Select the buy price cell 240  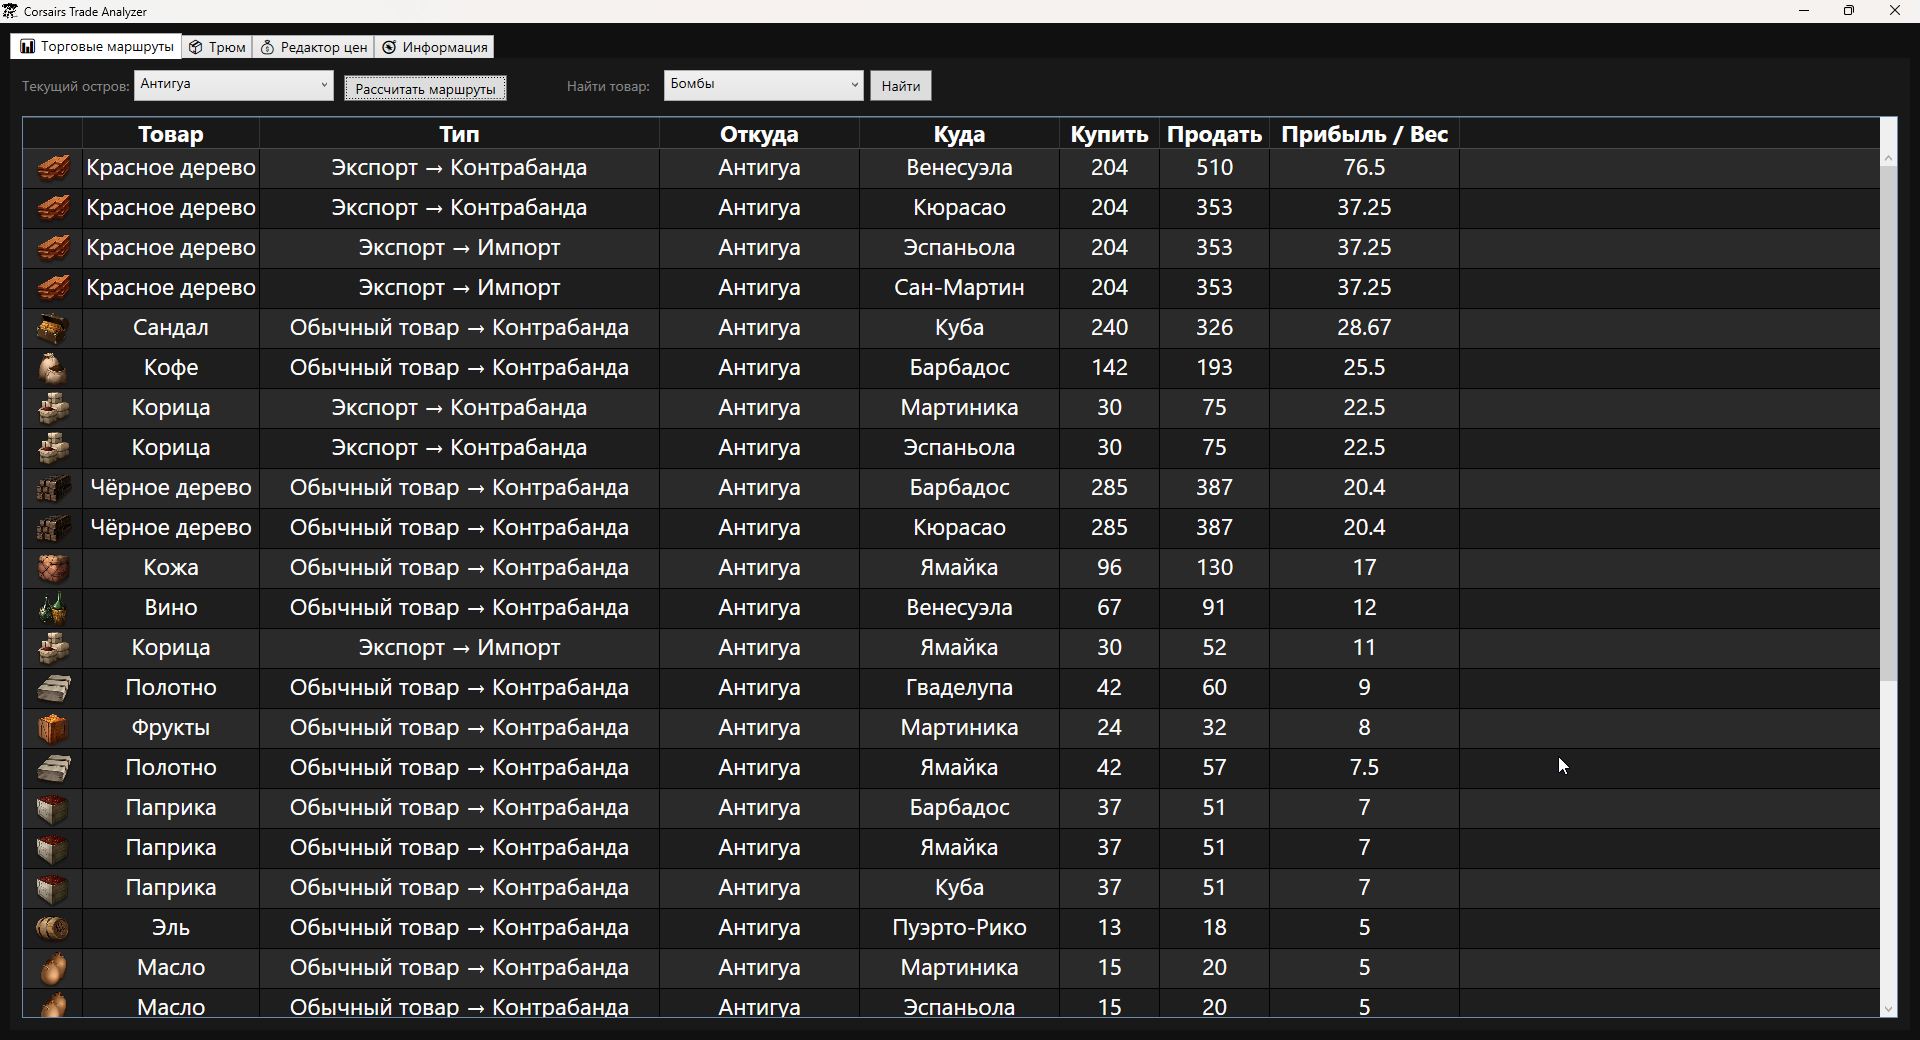tap(1109, 328)
